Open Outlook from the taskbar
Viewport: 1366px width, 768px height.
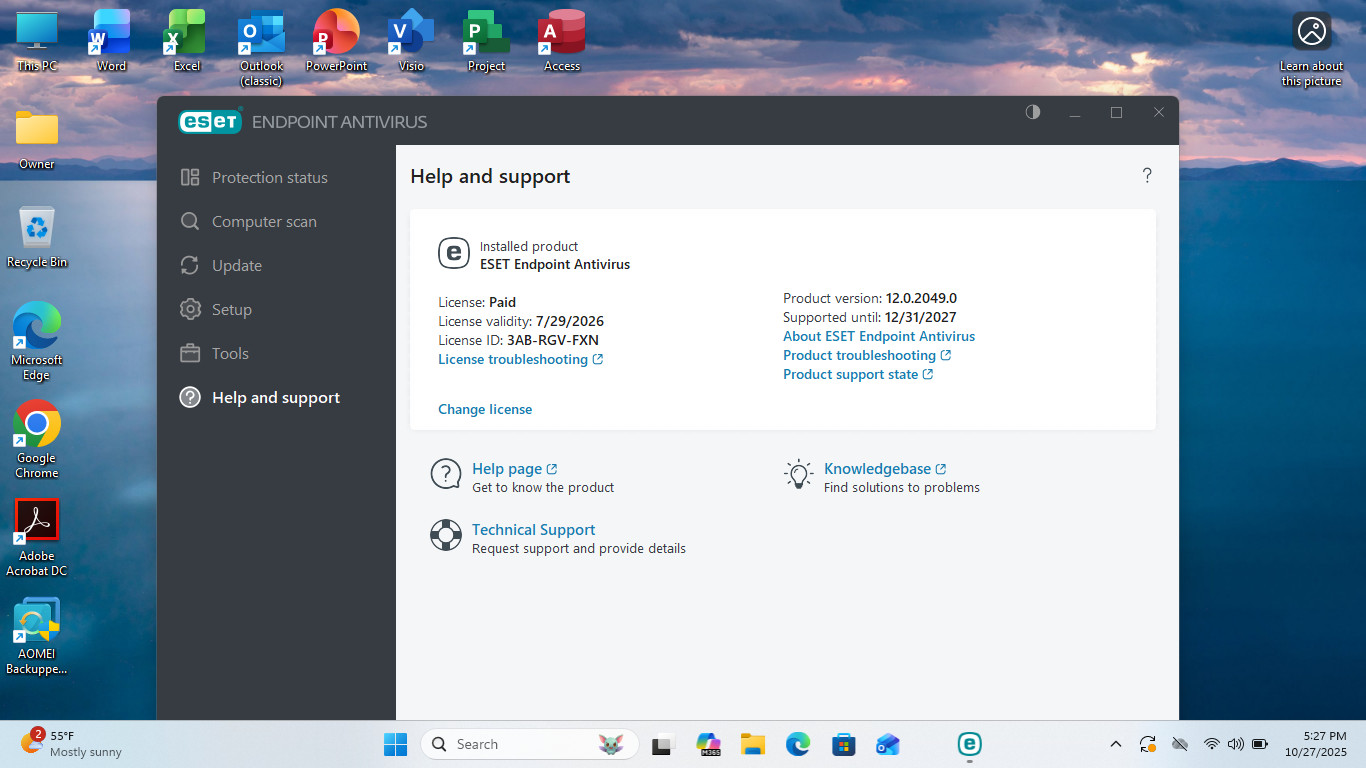[887, 744]
